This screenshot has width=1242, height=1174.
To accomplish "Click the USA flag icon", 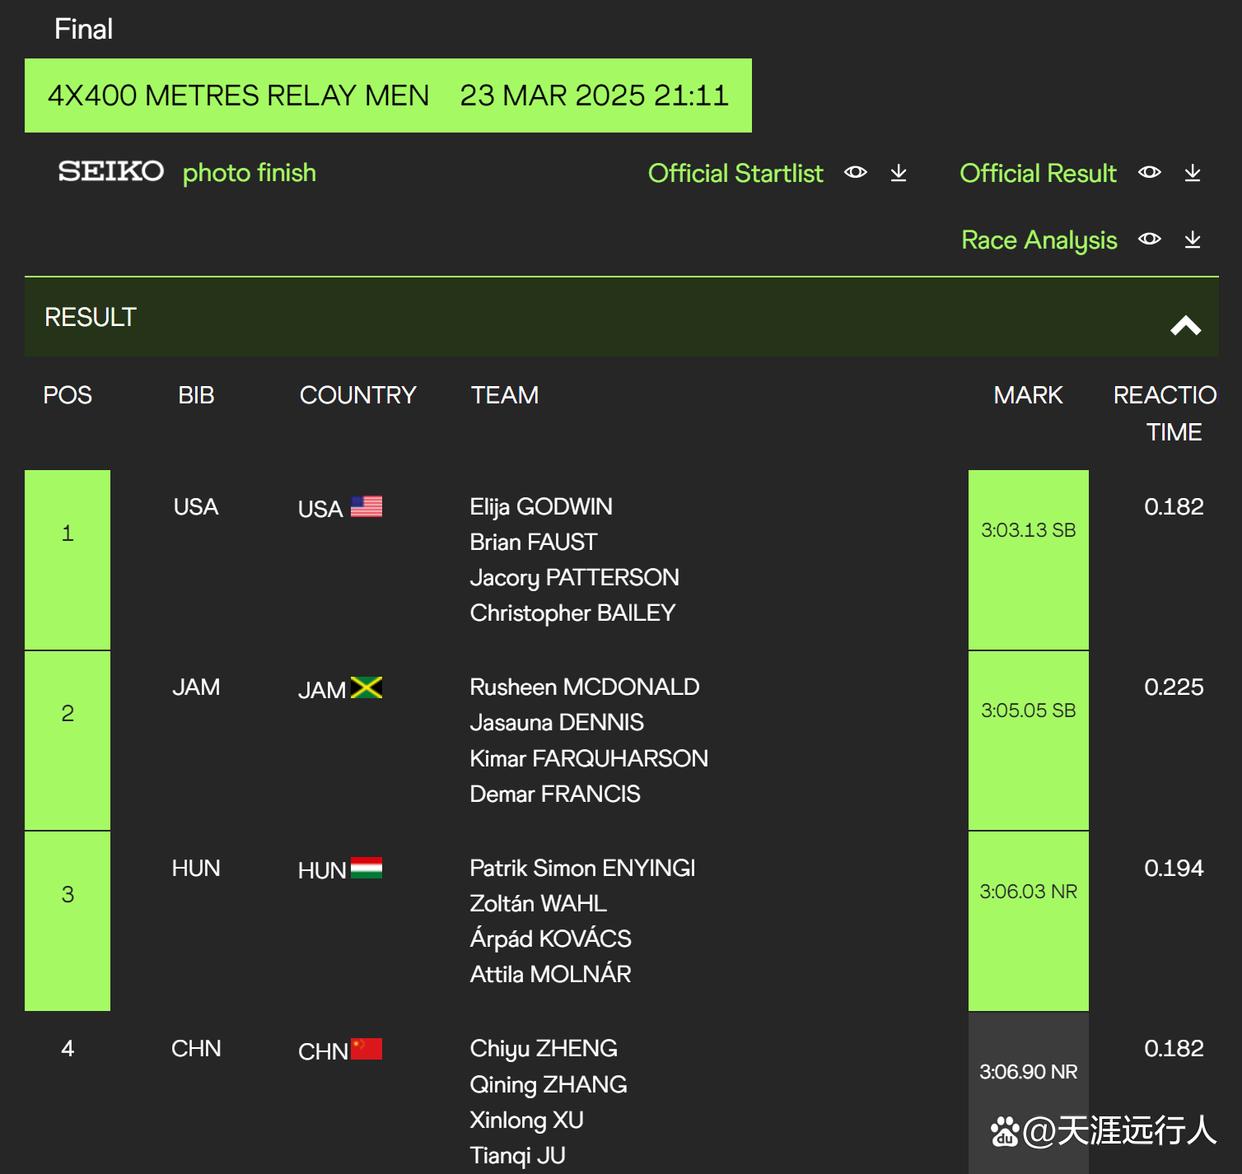I will (366, 507).
